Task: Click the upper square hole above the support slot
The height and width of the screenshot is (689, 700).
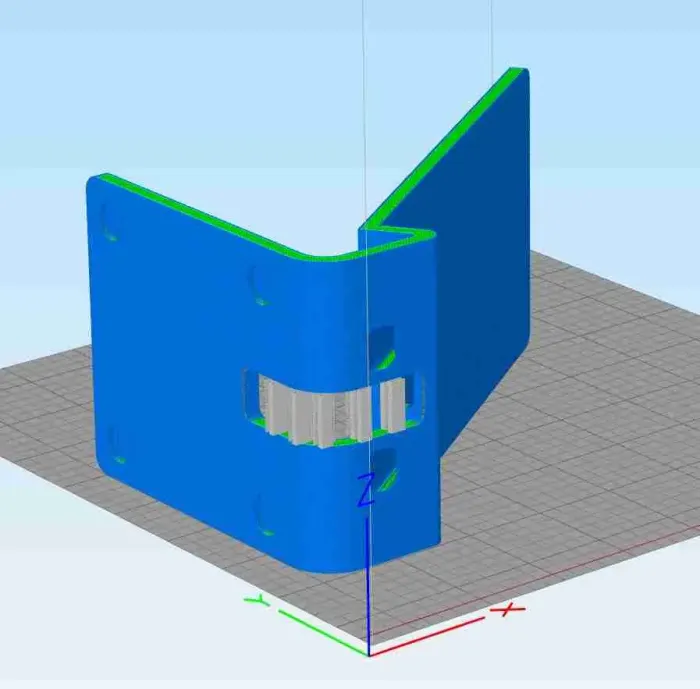Action: (383, 346)
